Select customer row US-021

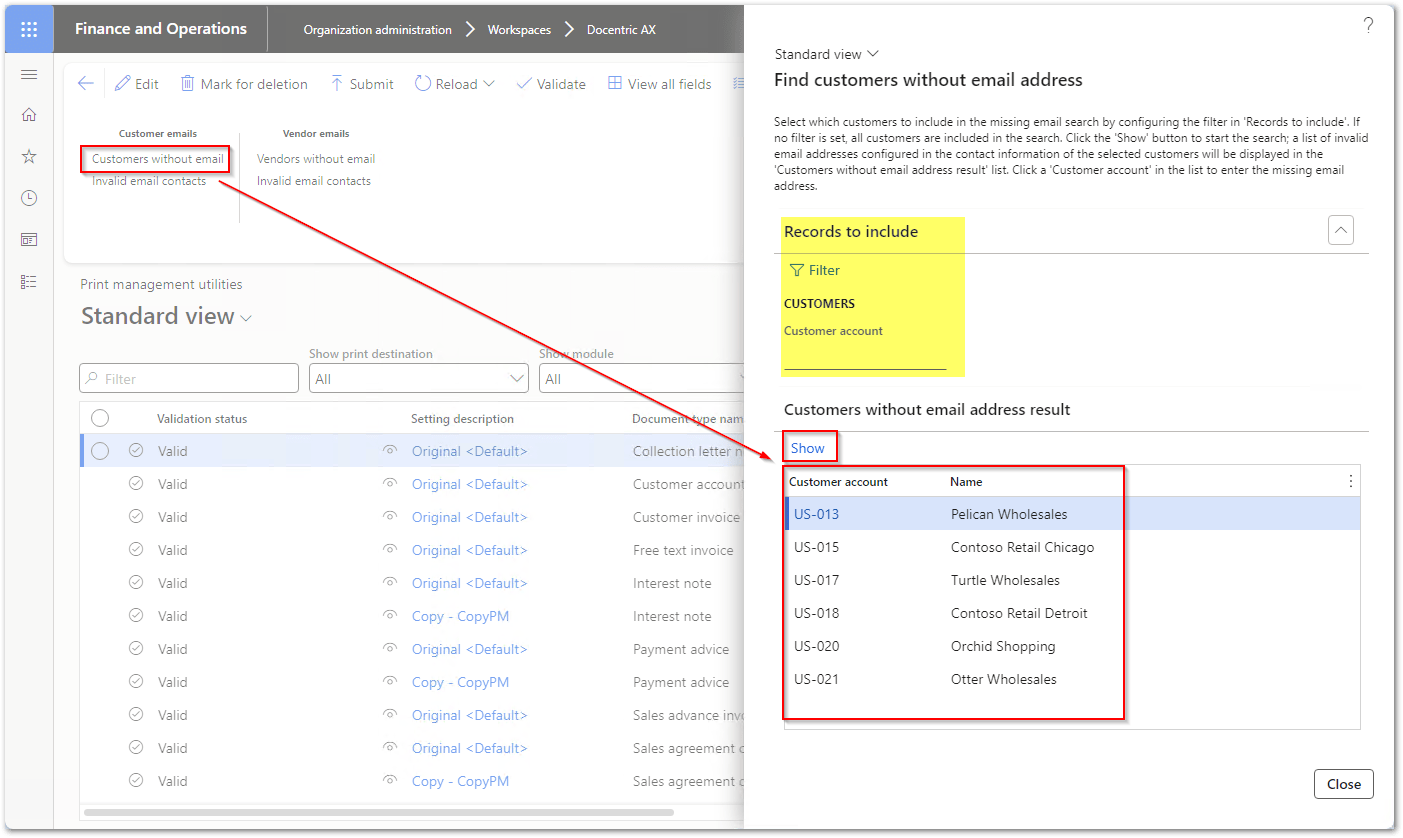pos(1072,679)
